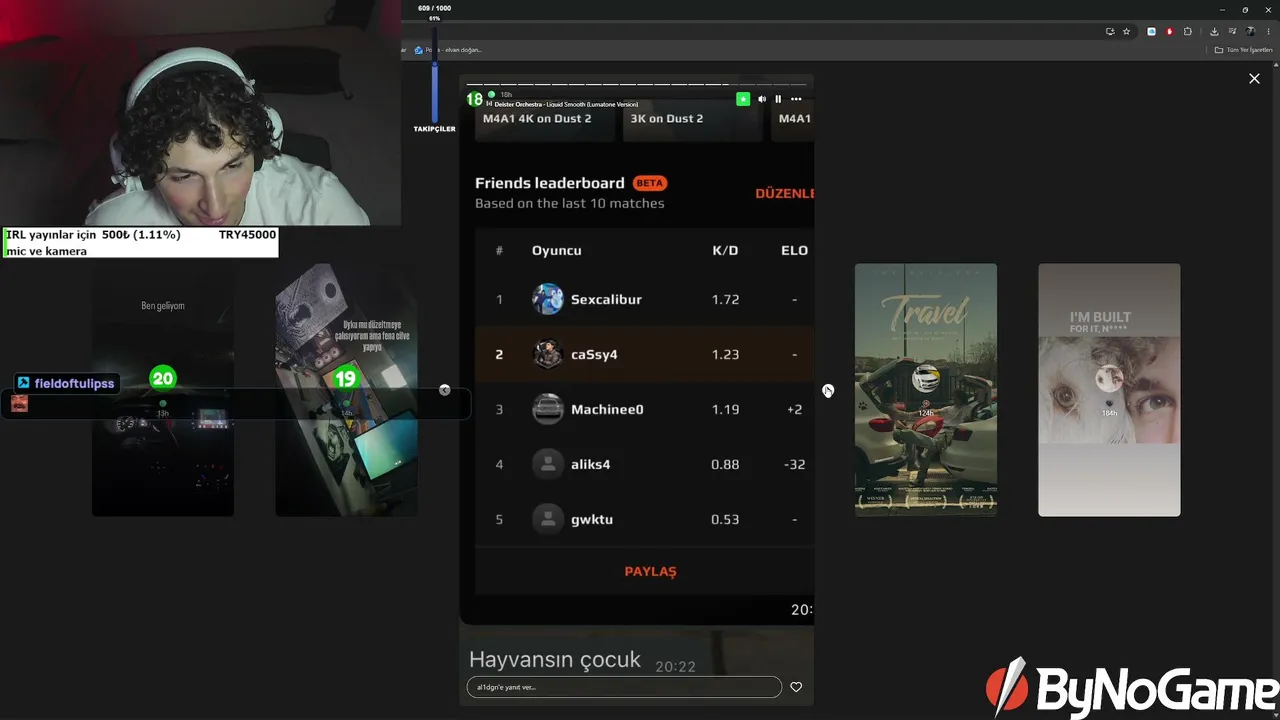Click the DÜZENLE link on leaderboard
Viewport: 1280px width, 720px height.
tap(784, 193)
